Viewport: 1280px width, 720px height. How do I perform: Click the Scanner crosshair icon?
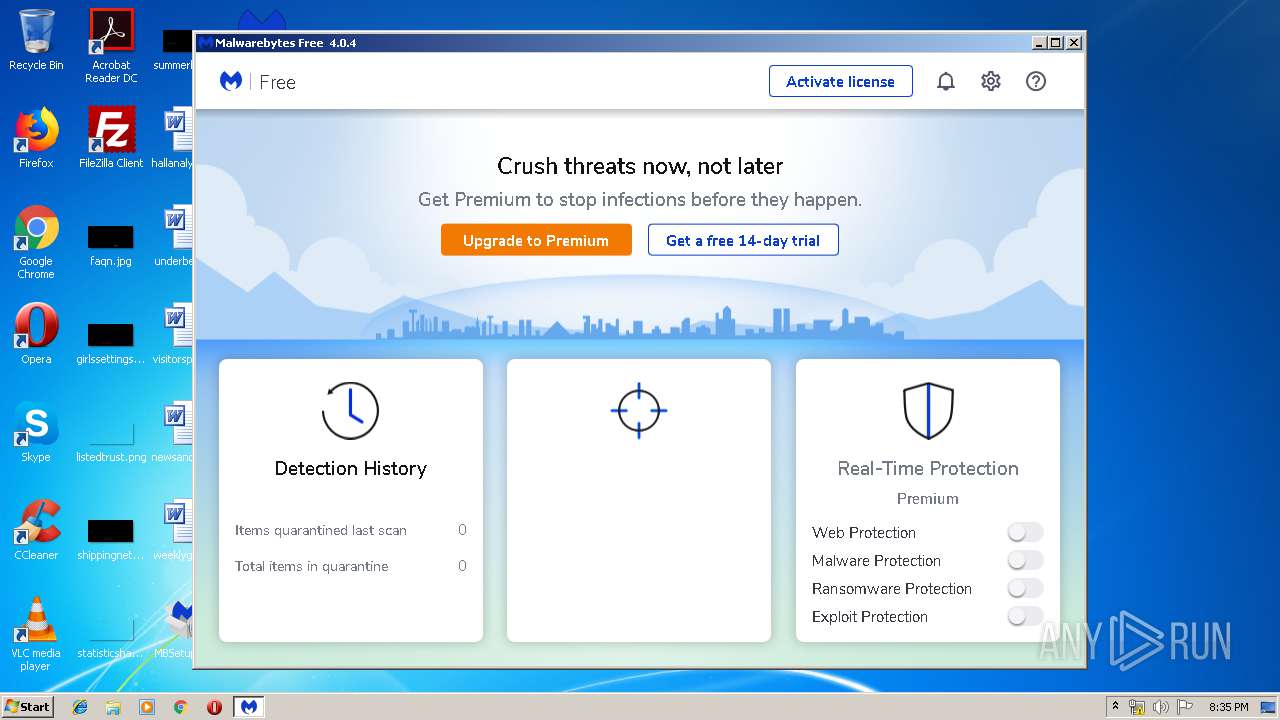click(x=639, y=410)
